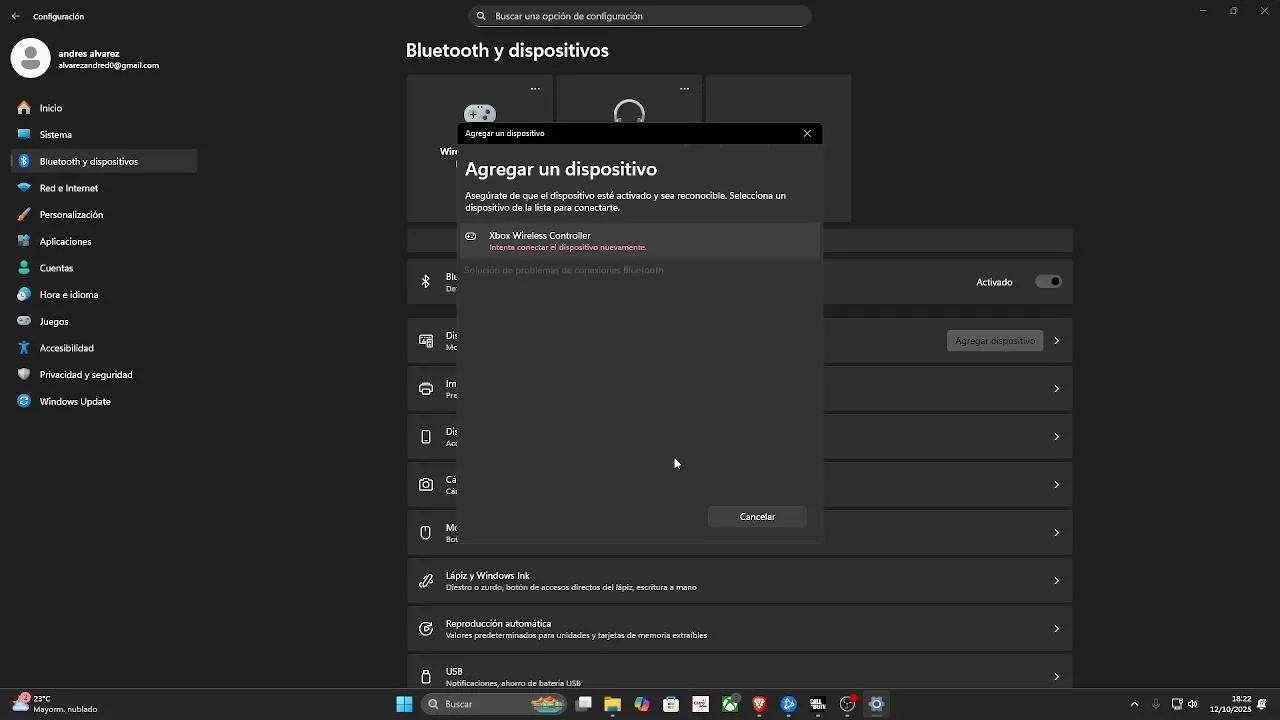Image resolution: width=1280 pixels, height=720 pixels.
Task: Toggle the Bluetooth Activado switch
Action: coord(1048,282)
